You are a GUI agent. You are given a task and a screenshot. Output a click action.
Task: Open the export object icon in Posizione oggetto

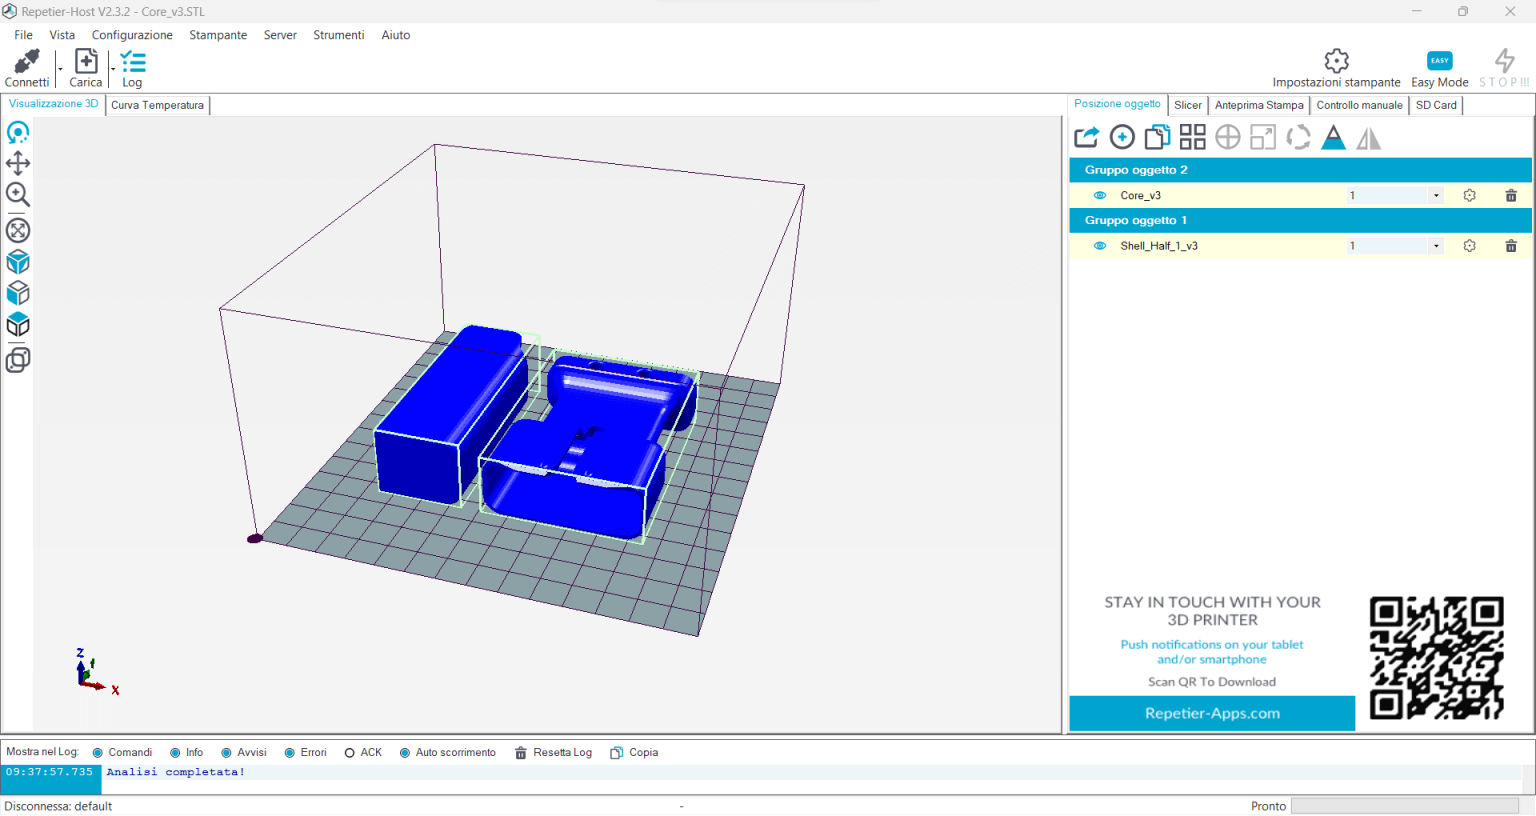1086,137
